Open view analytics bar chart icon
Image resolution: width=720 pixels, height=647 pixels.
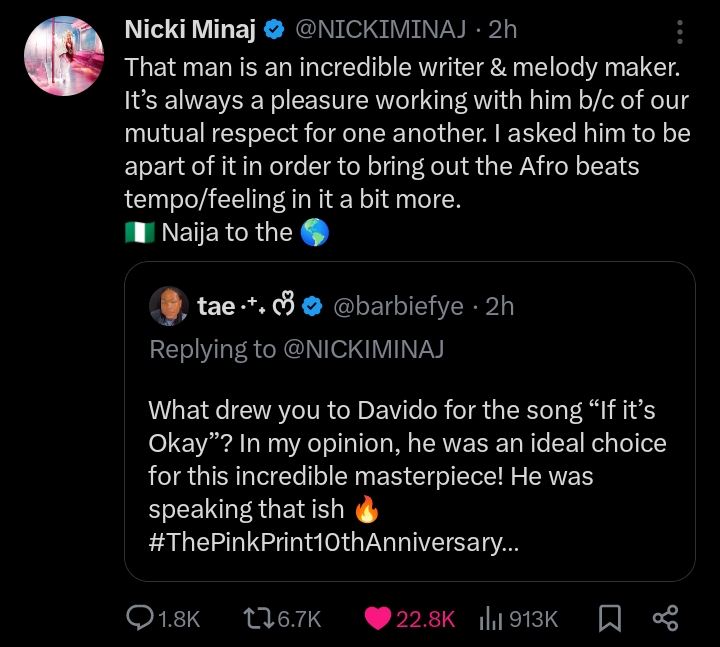pos(491,618)
